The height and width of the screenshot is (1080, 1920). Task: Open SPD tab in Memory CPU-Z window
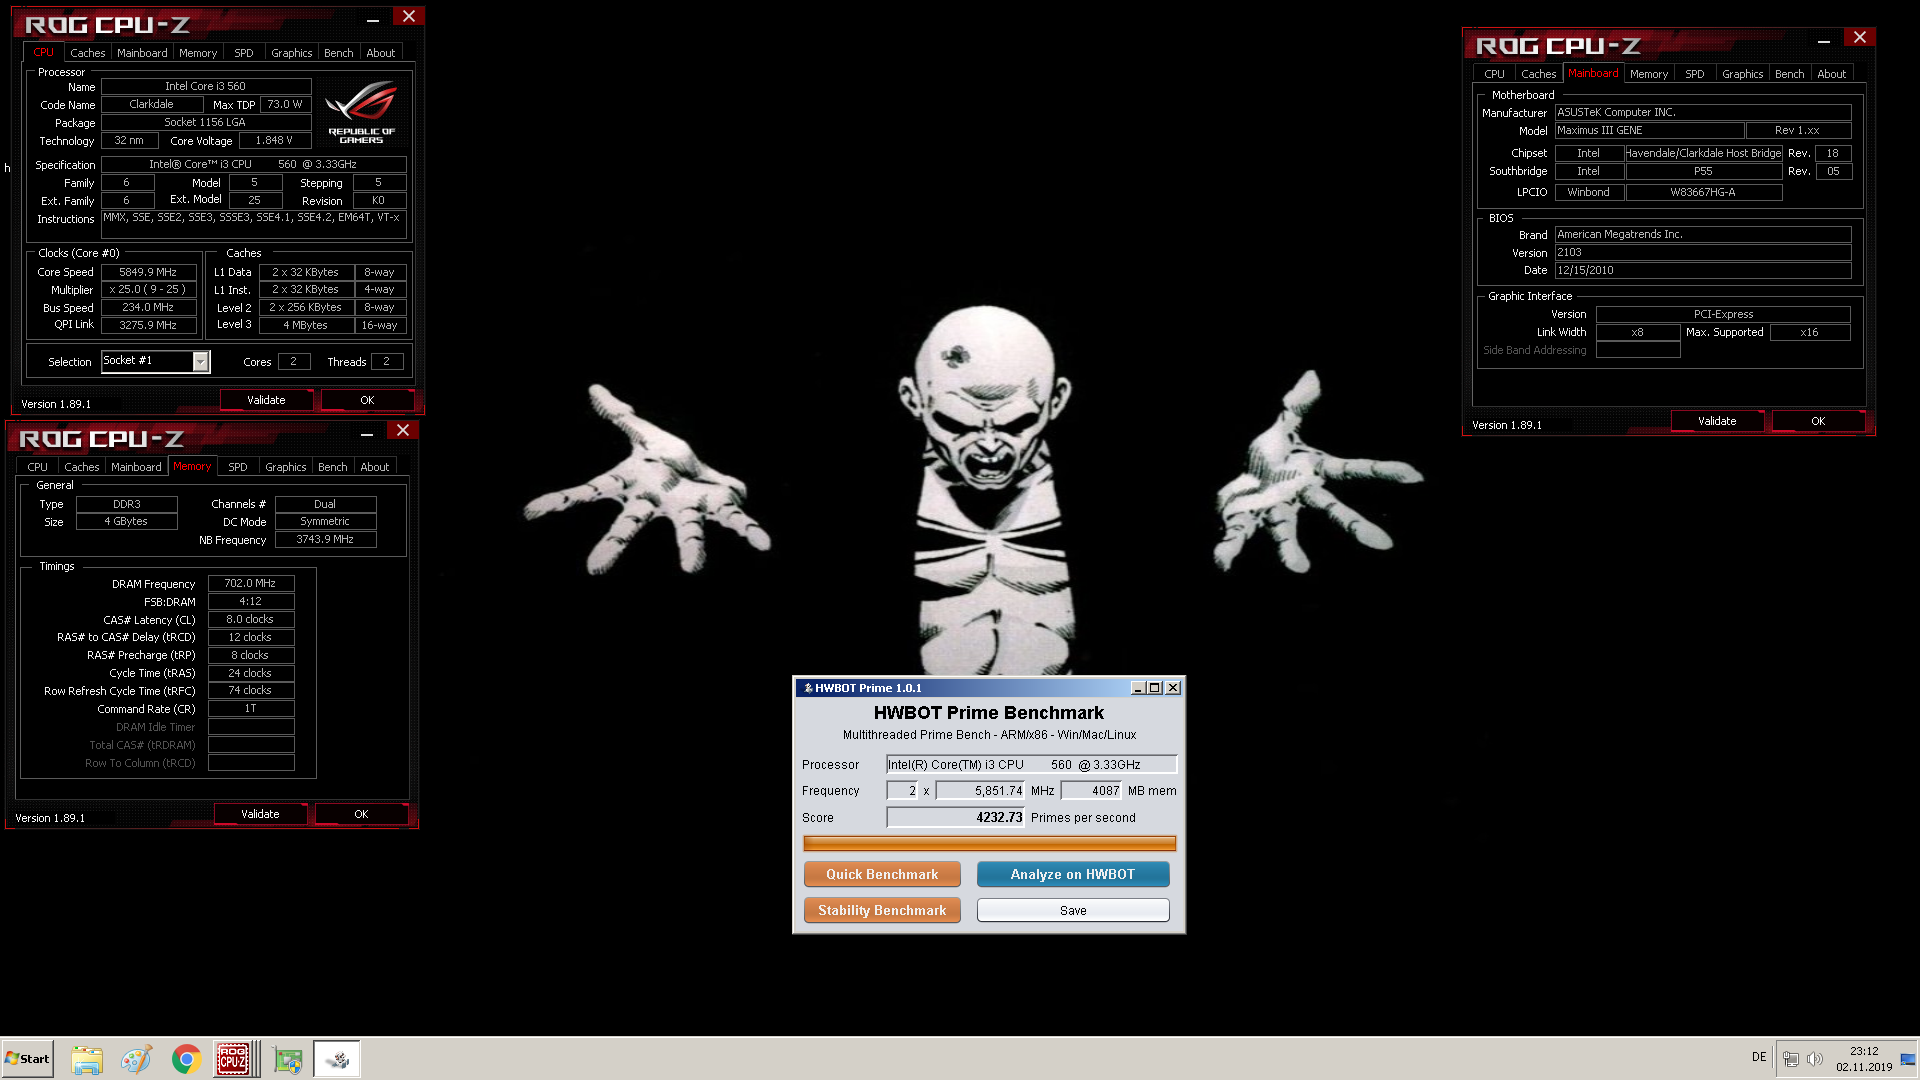[238, 467]
